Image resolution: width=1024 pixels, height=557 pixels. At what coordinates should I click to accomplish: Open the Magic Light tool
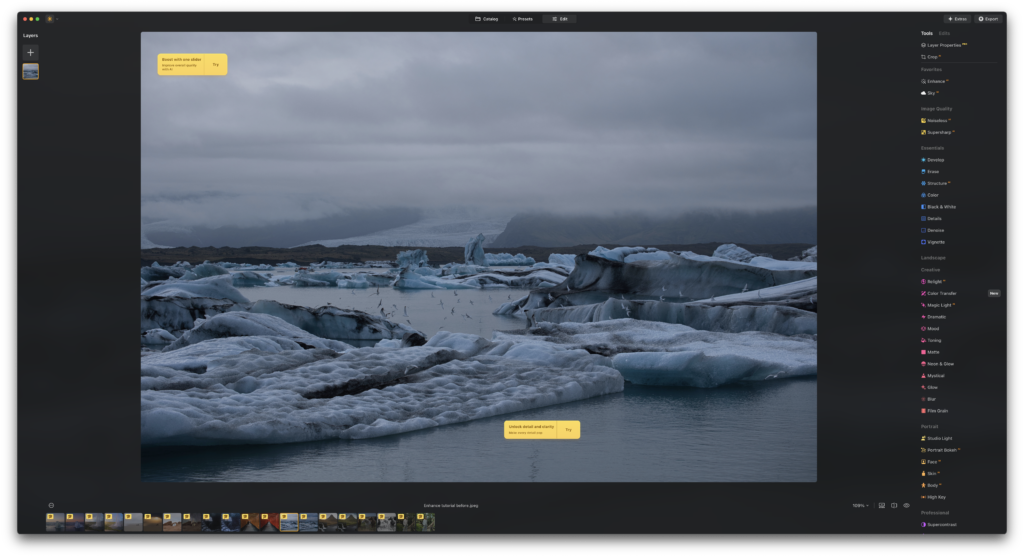[938, 305]
